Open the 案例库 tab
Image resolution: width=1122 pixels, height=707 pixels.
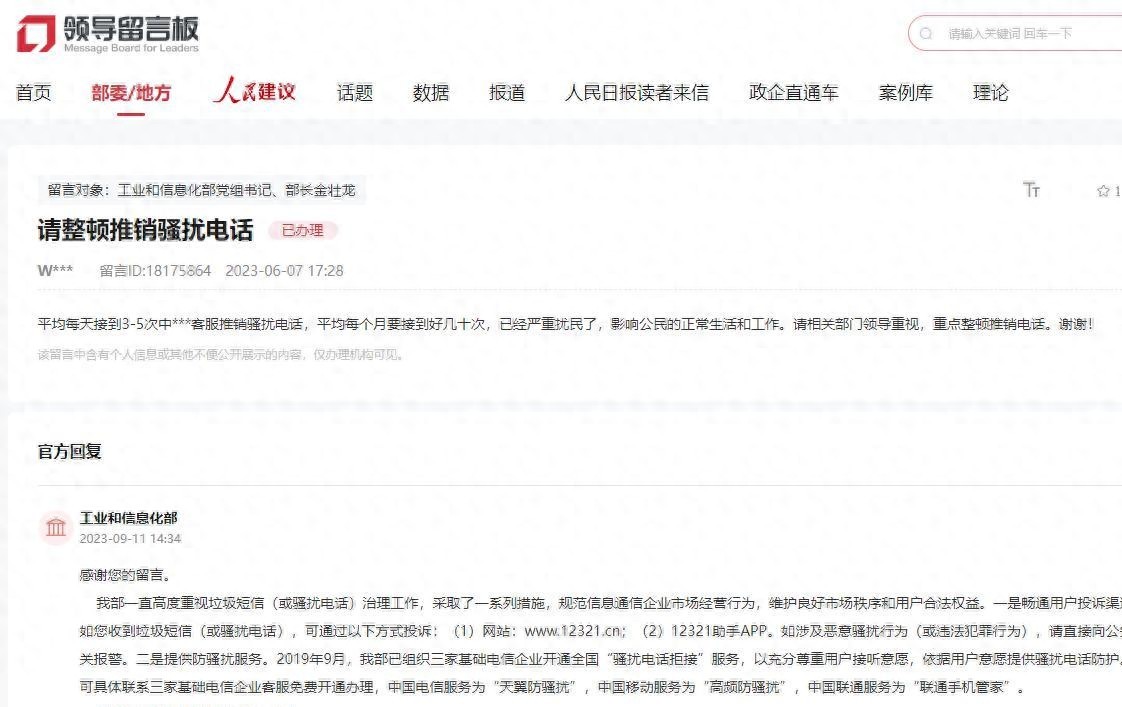click(x=905, y=93)
